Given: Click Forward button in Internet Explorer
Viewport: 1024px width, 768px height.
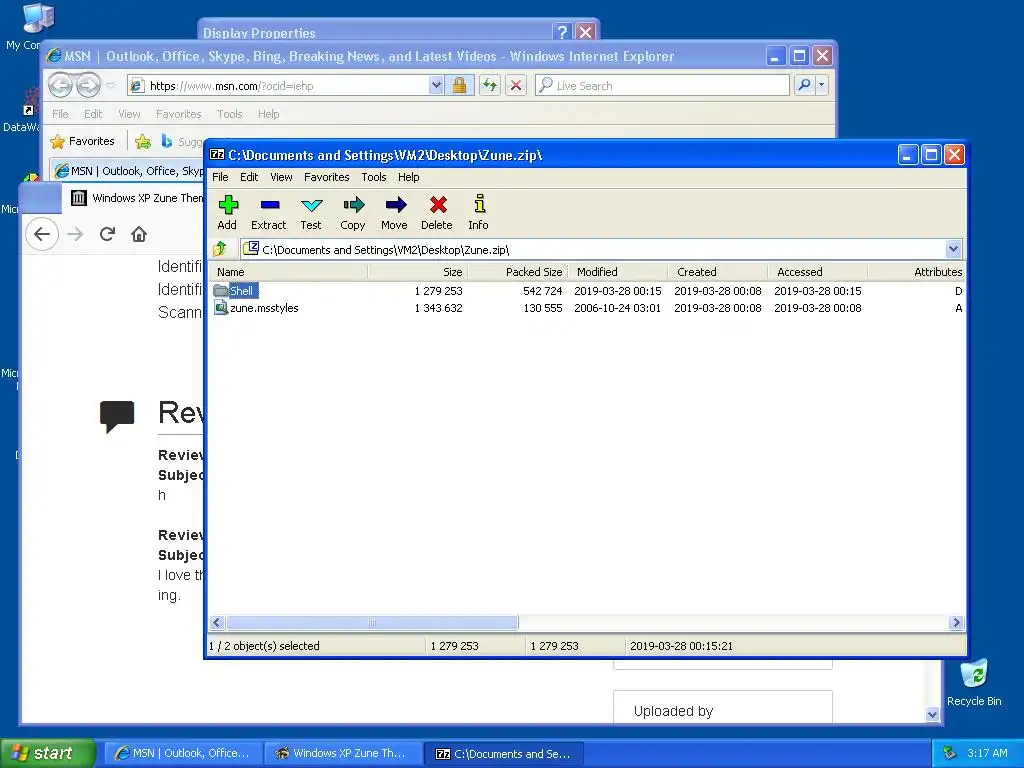Looking at the screenshot, I should click(88, 85).
